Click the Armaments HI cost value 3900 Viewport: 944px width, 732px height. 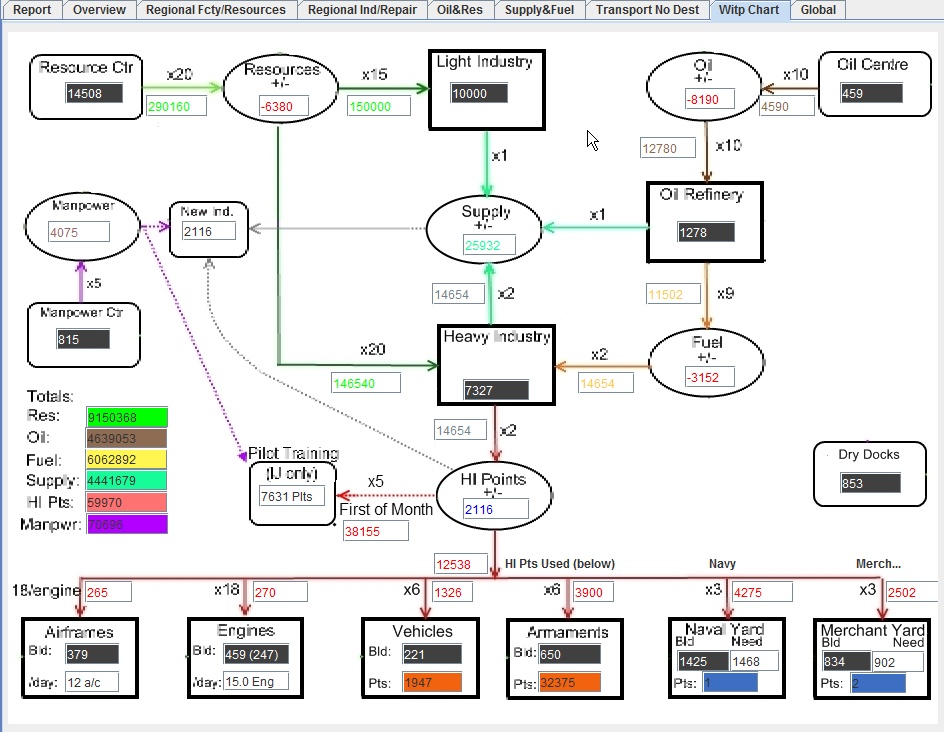coord(592,592)
